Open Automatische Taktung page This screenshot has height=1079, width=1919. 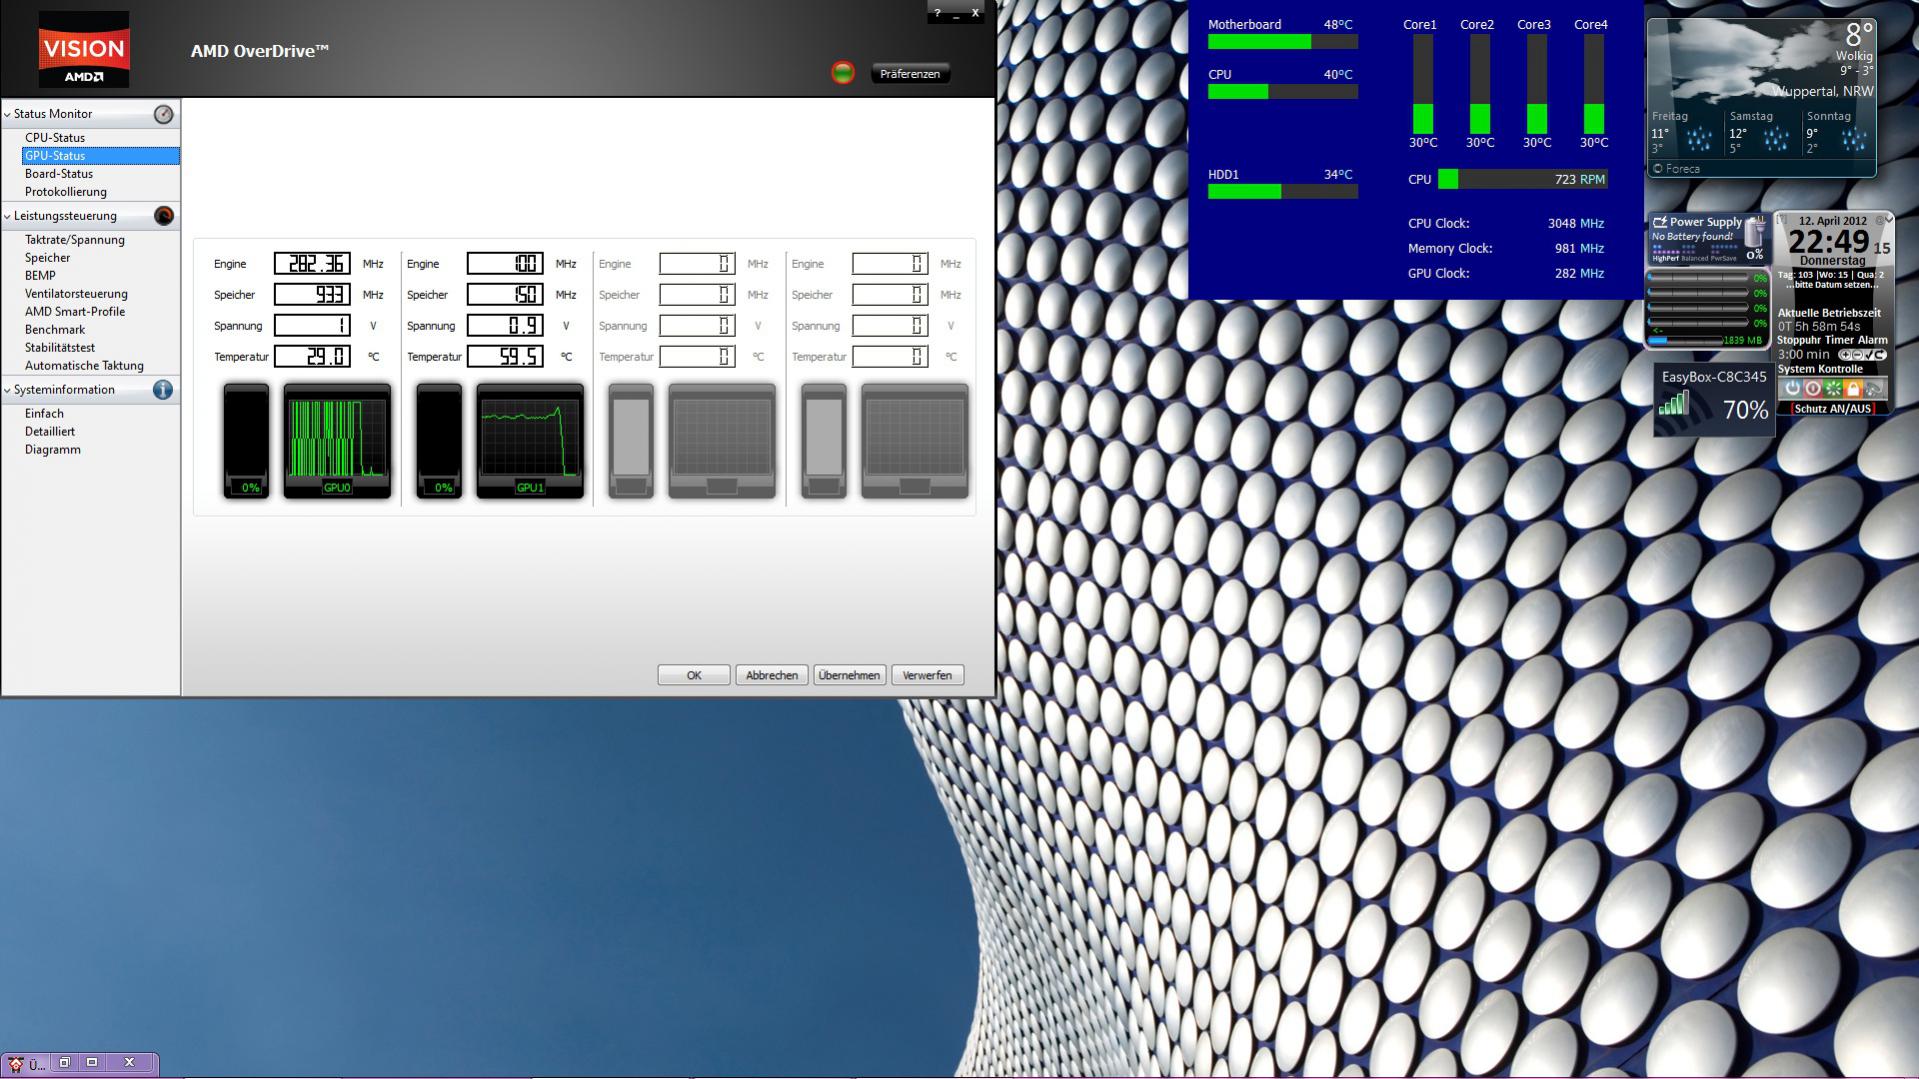pyautogui.click(x=84, y=366)
